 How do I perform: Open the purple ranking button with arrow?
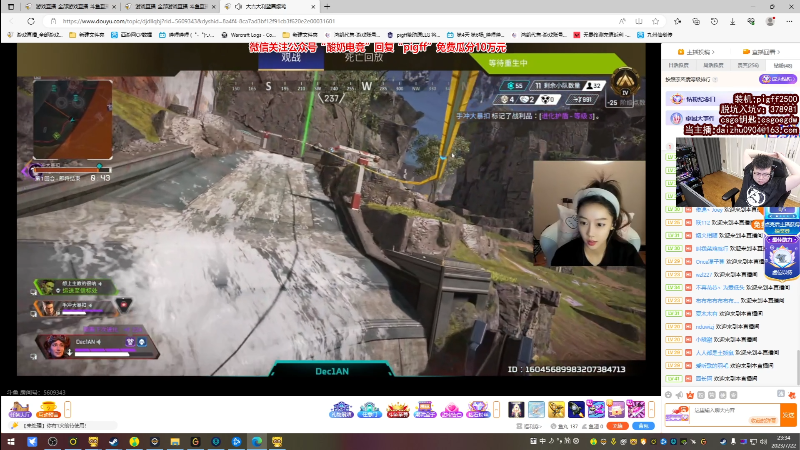click(x=778, y=79)
